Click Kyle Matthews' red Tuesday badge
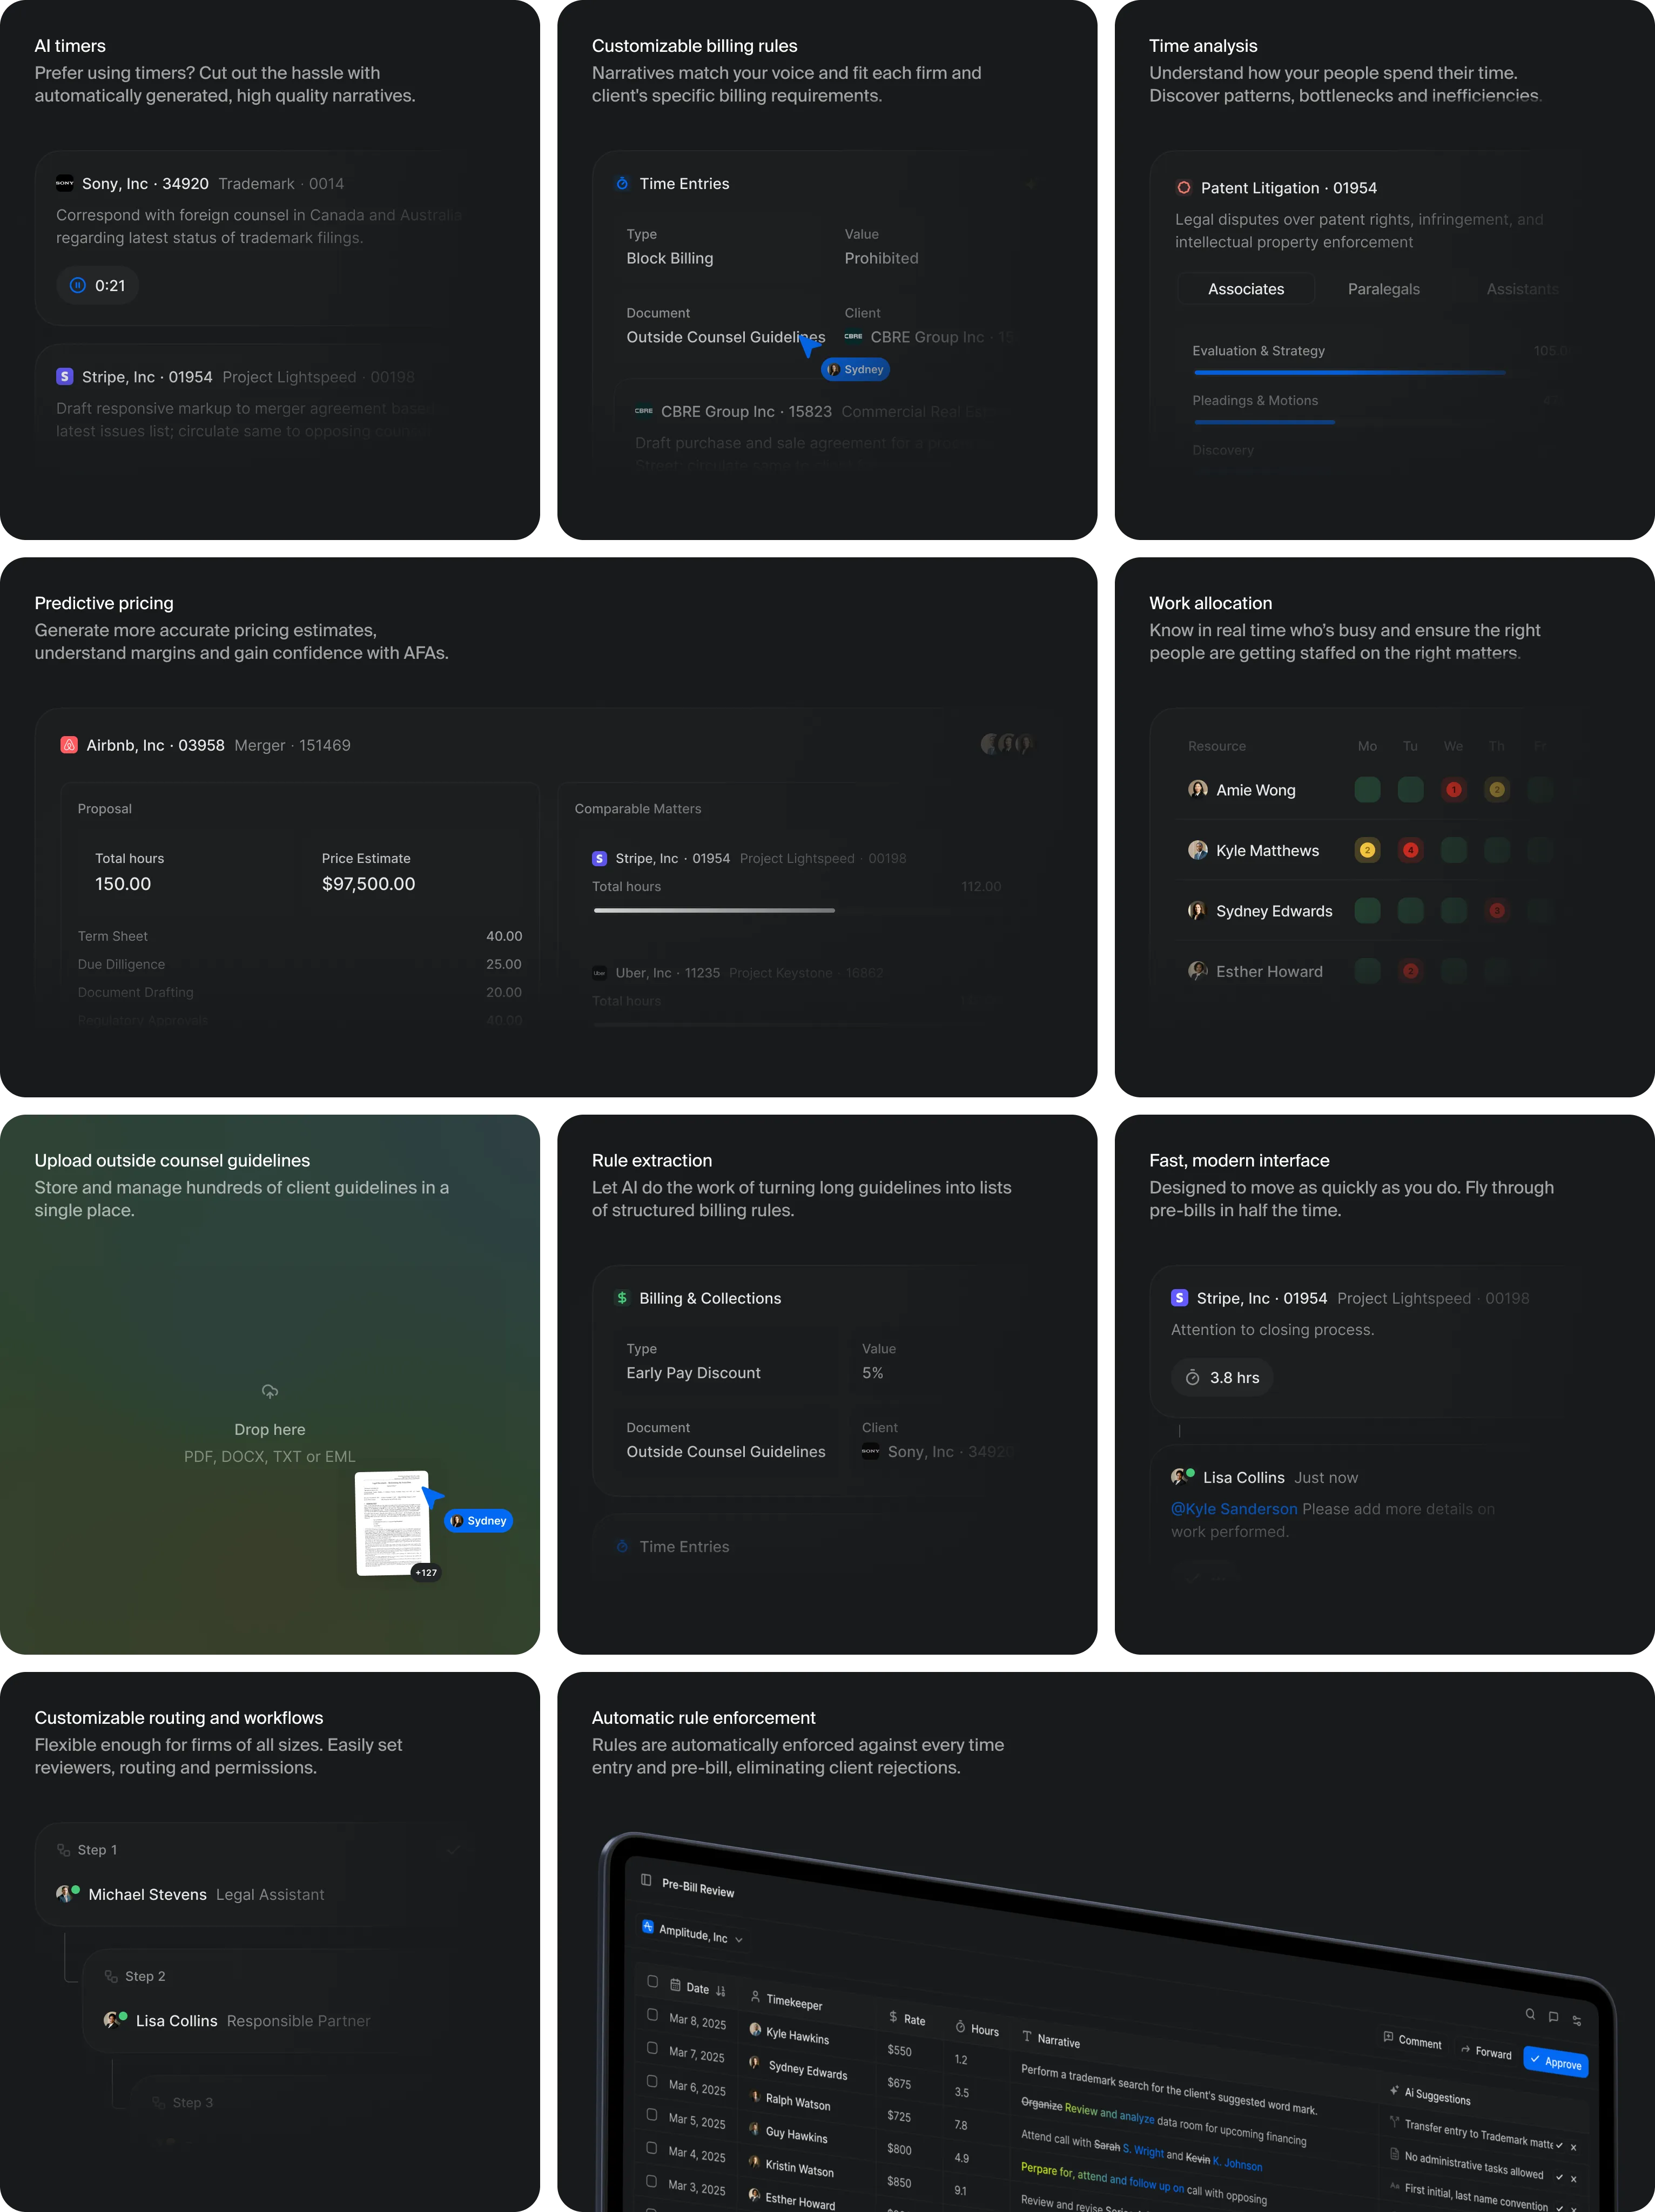This screenshot has width=1655, height=2212. 1410,850
